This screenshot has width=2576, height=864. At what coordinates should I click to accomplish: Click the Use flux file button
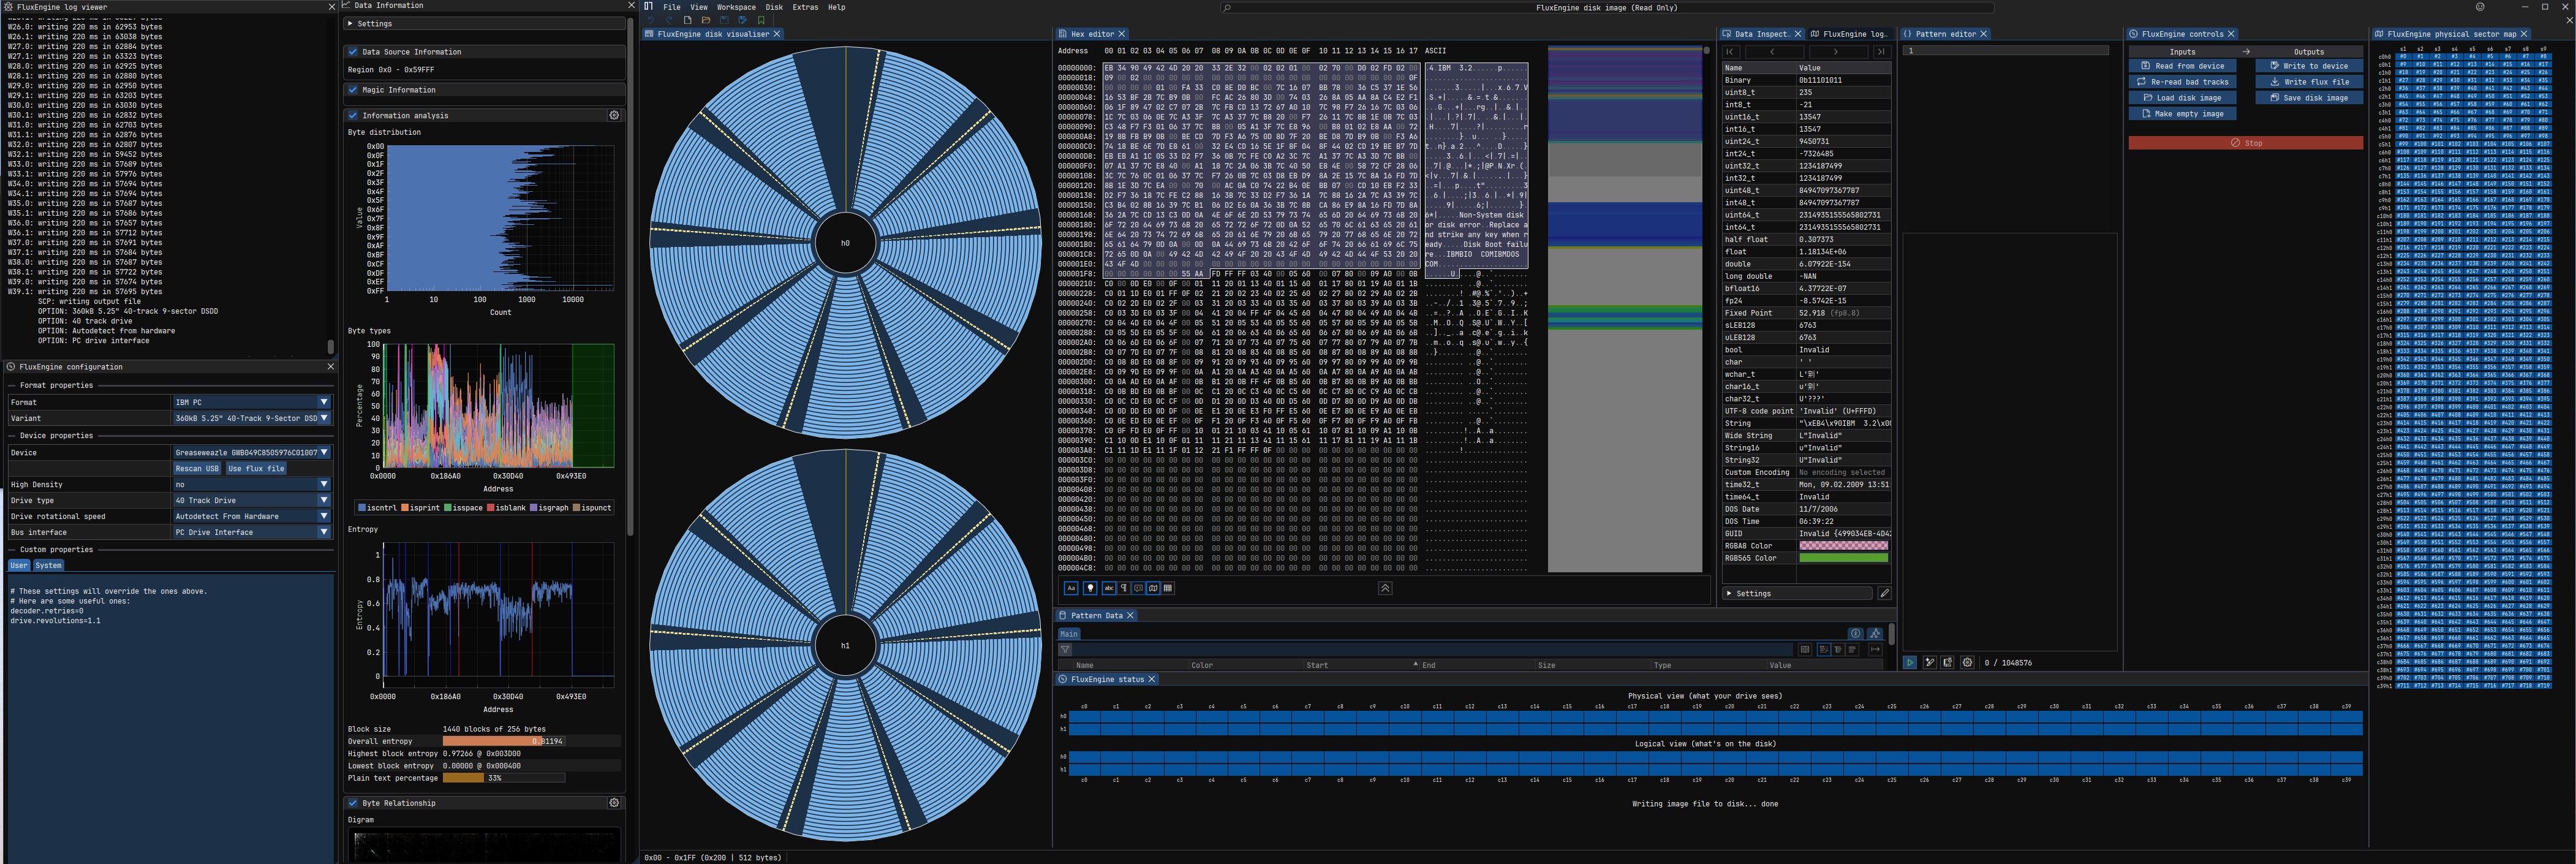256,468
